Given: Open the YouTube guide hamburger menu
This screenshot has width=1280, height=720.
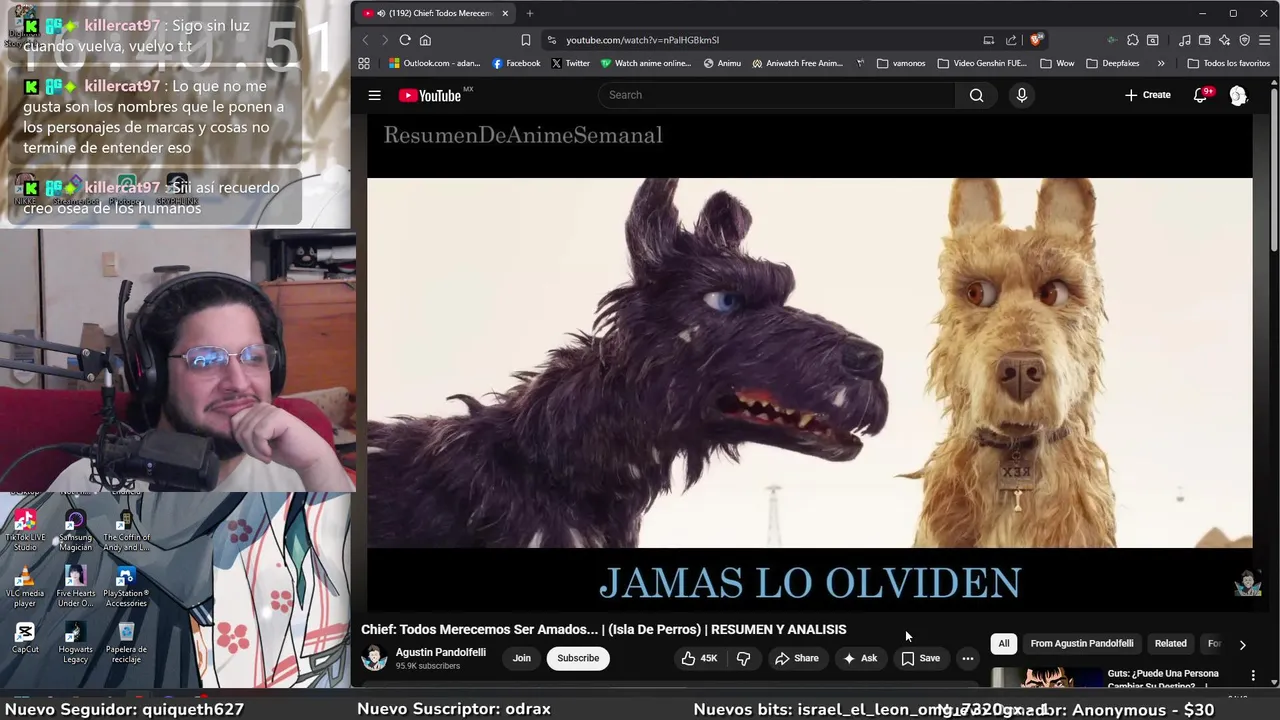Looking at the screenshot, I should tap(374, 95).
